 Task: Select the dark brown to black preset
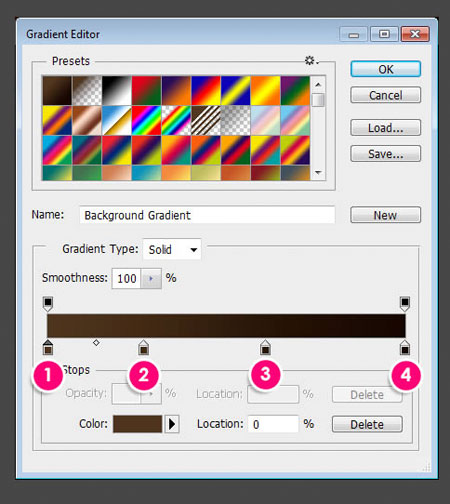pyautogui.click(x=57, y=90)
